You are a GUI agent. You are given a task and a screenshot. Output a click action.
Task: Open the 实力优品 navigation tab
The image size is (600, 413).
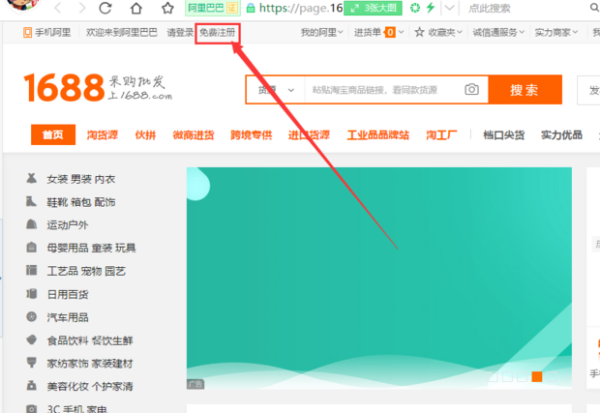(x=562, y=135)
